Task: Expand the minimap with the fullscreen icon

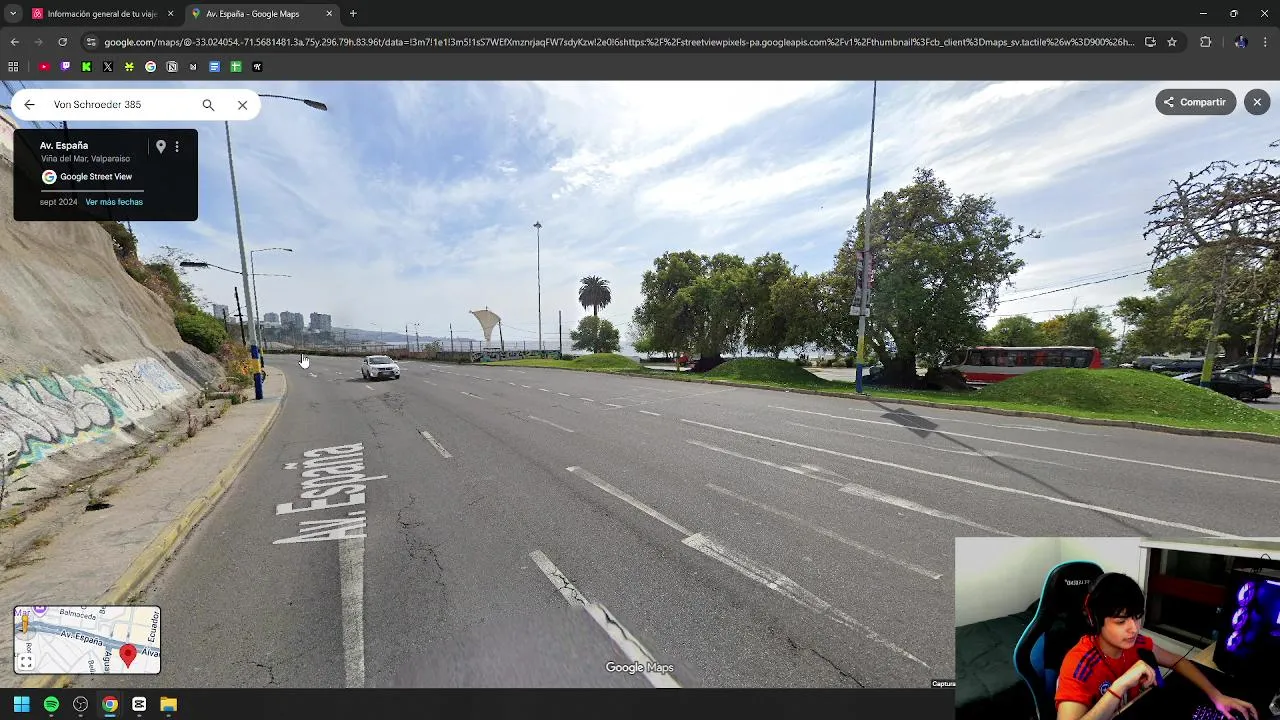Action: pyautogui.click(x=26, y=661)
